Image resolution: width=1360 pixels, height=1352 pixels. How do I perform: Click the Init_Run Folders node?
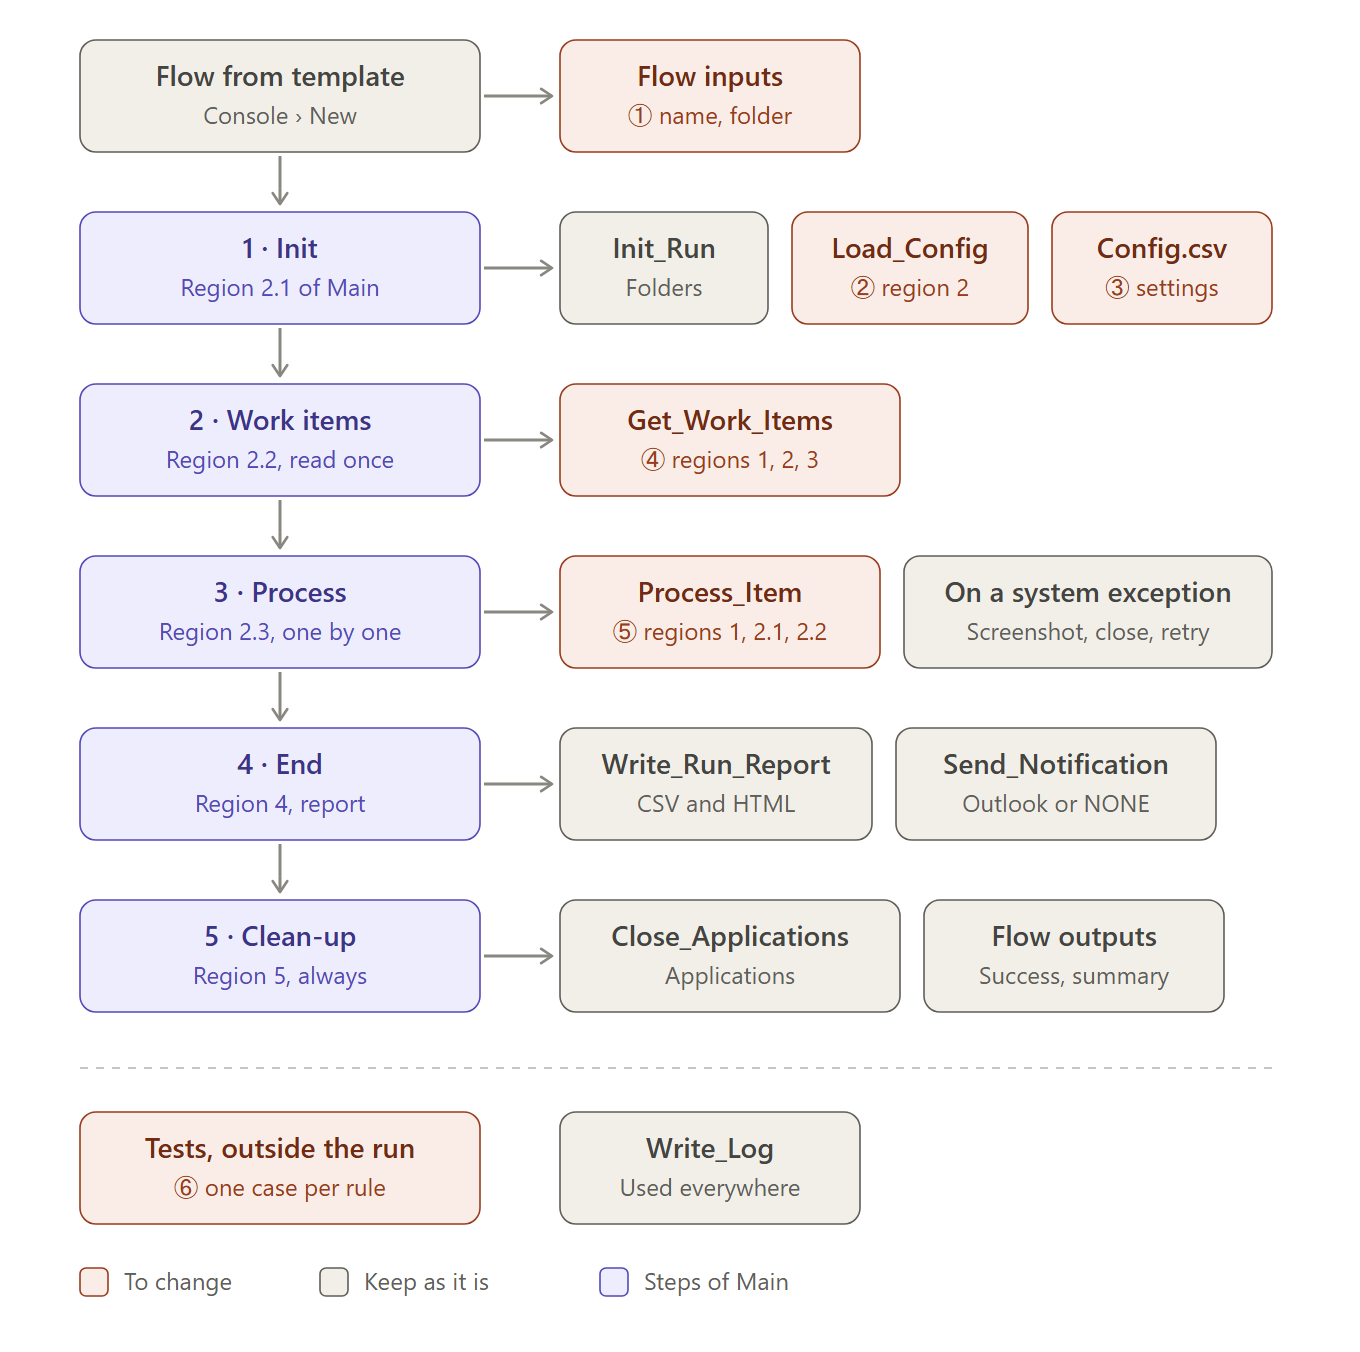click(664, 268)
